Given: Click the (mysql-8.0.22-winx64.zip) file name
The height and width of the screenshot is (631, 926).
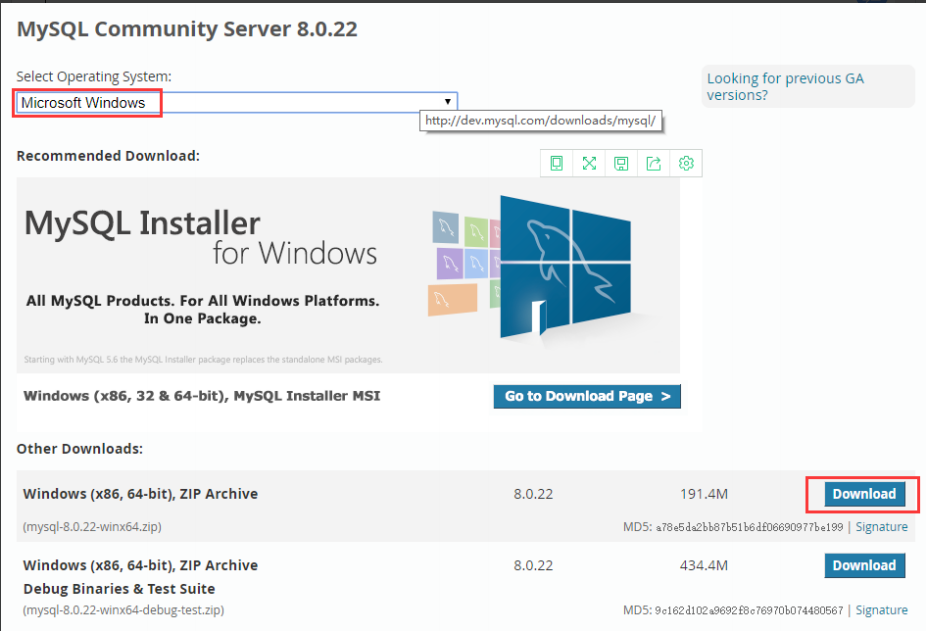Looking at the screenshot, I should (x=92, y=526).
